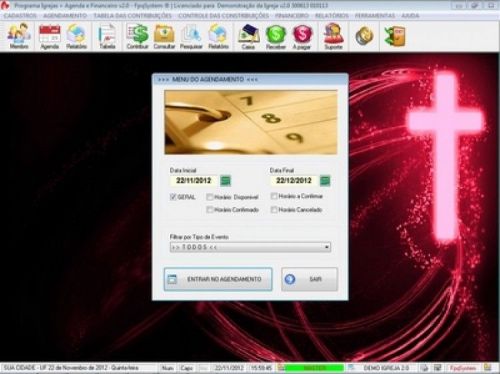Image resolution: width=500 pixels, height=374 pixels.
Task: Click the DEMO IGREJA 2.0 status text
Action: [386, 368]
